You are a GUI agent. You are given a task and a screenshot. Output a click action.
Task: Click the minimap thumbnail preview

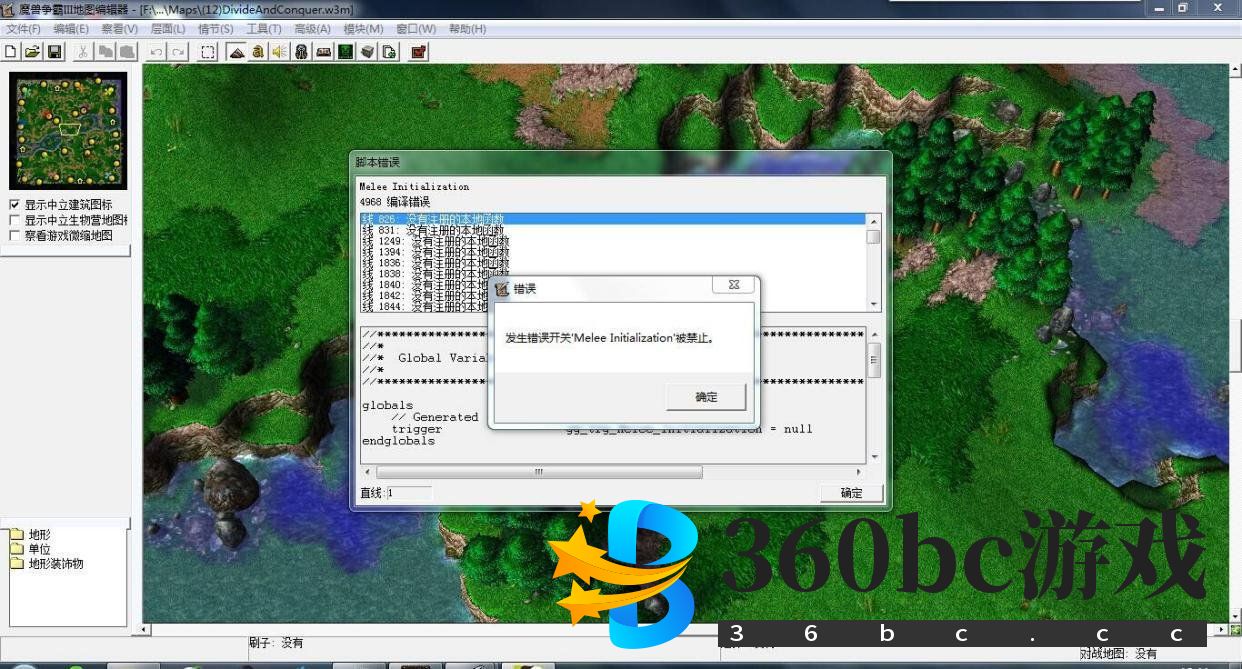coord(68,130)
